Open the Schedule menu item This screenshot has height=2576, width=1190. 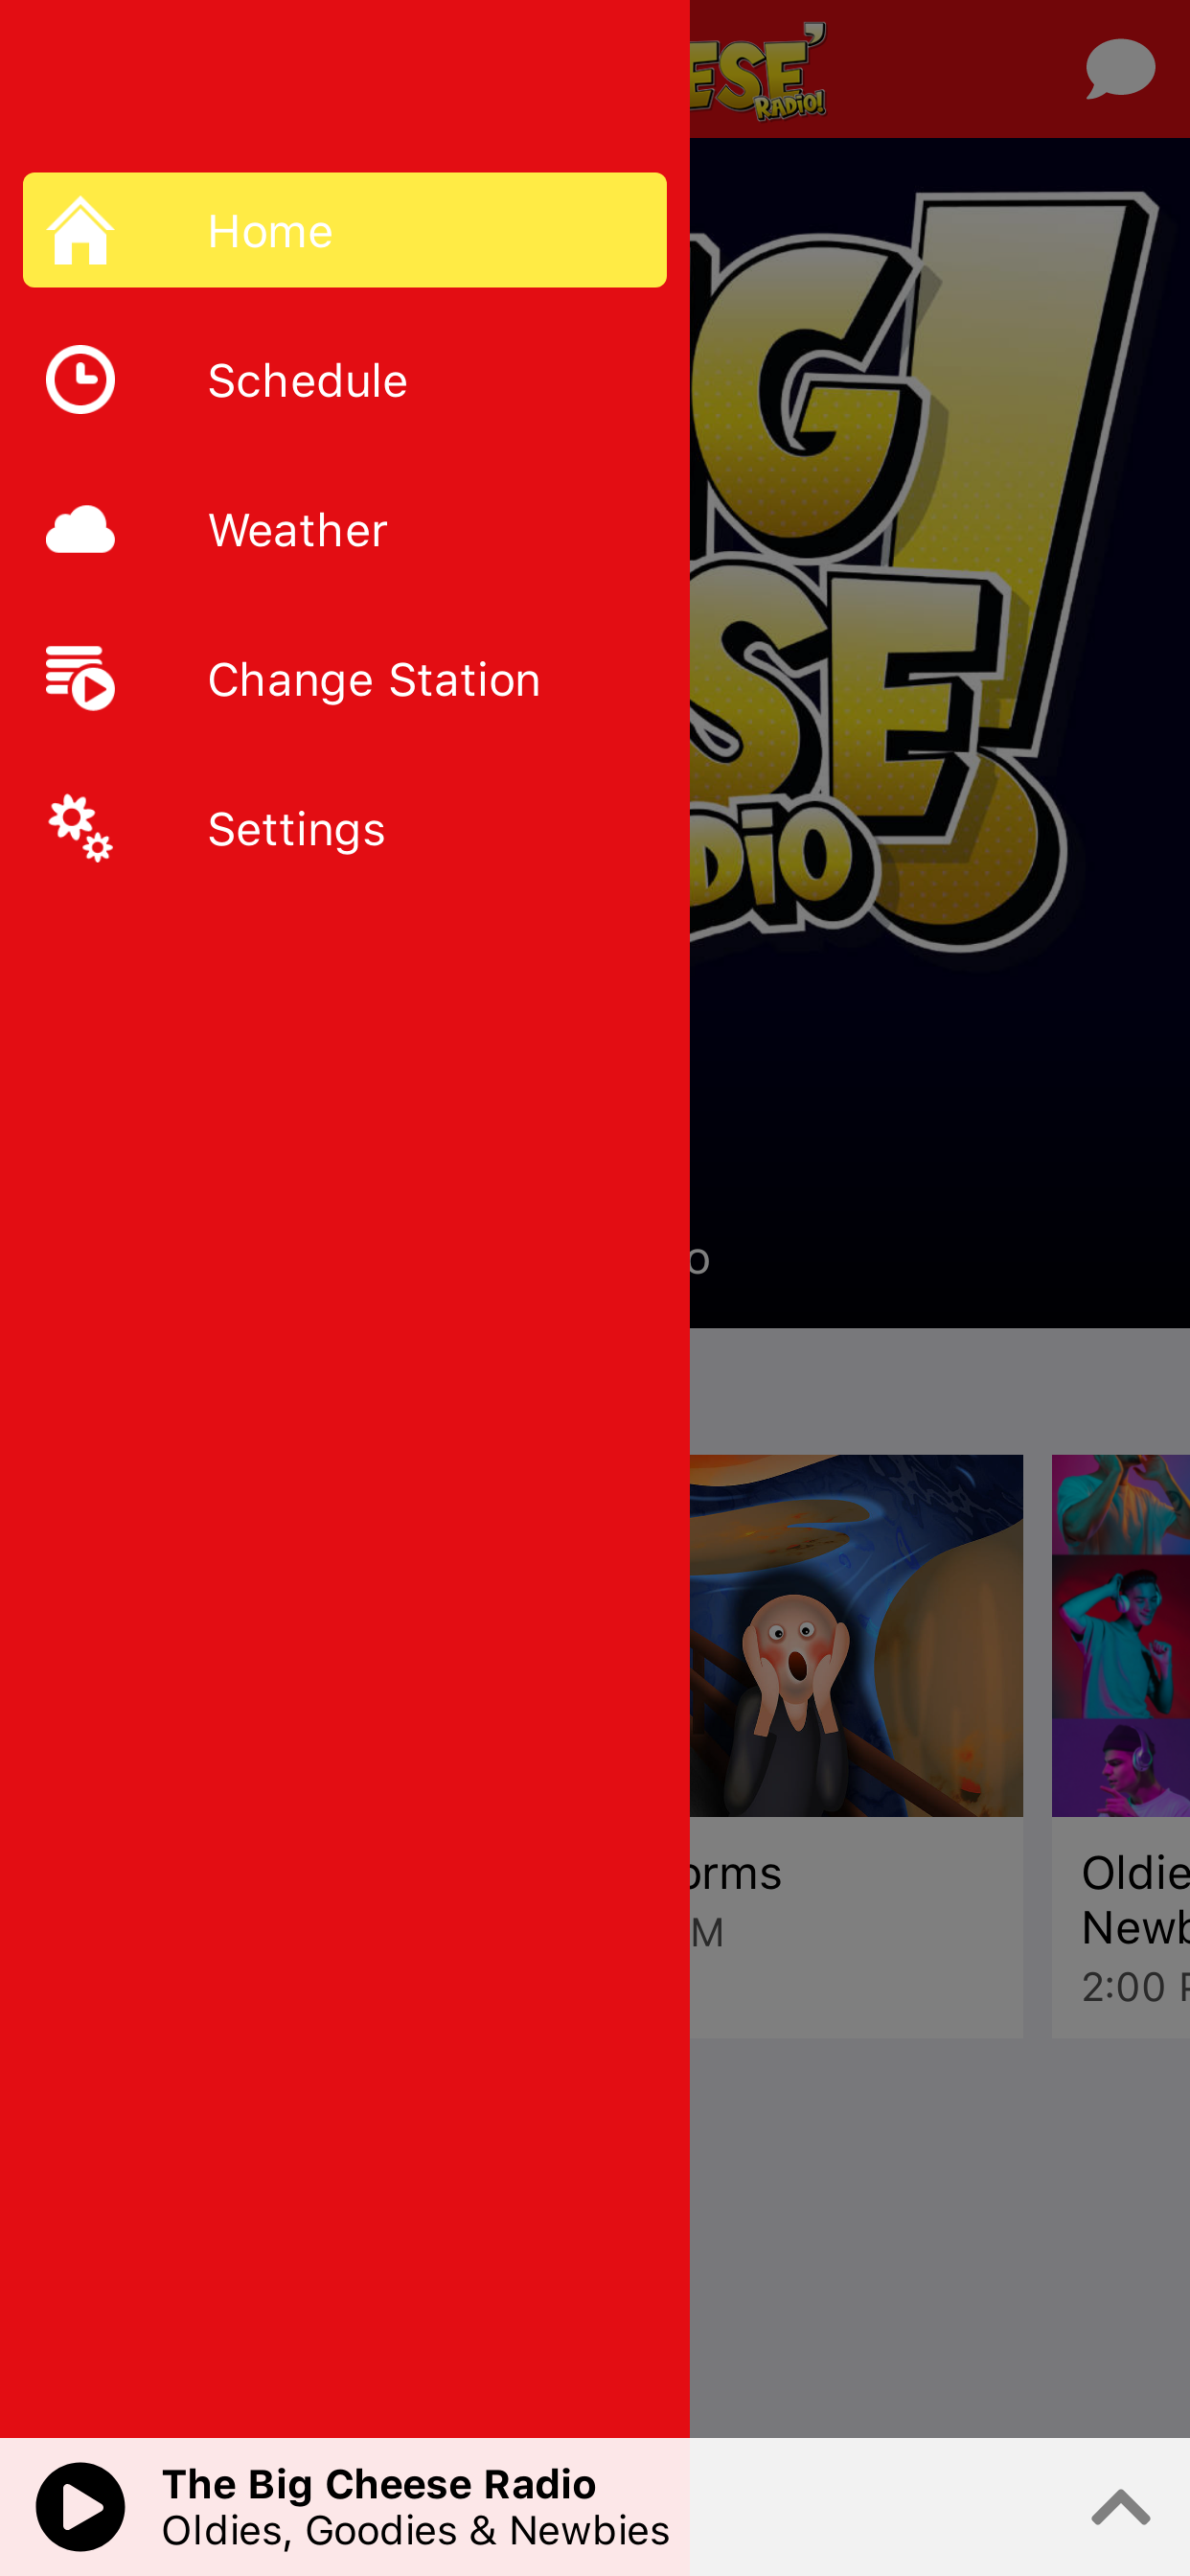point(345,380)
